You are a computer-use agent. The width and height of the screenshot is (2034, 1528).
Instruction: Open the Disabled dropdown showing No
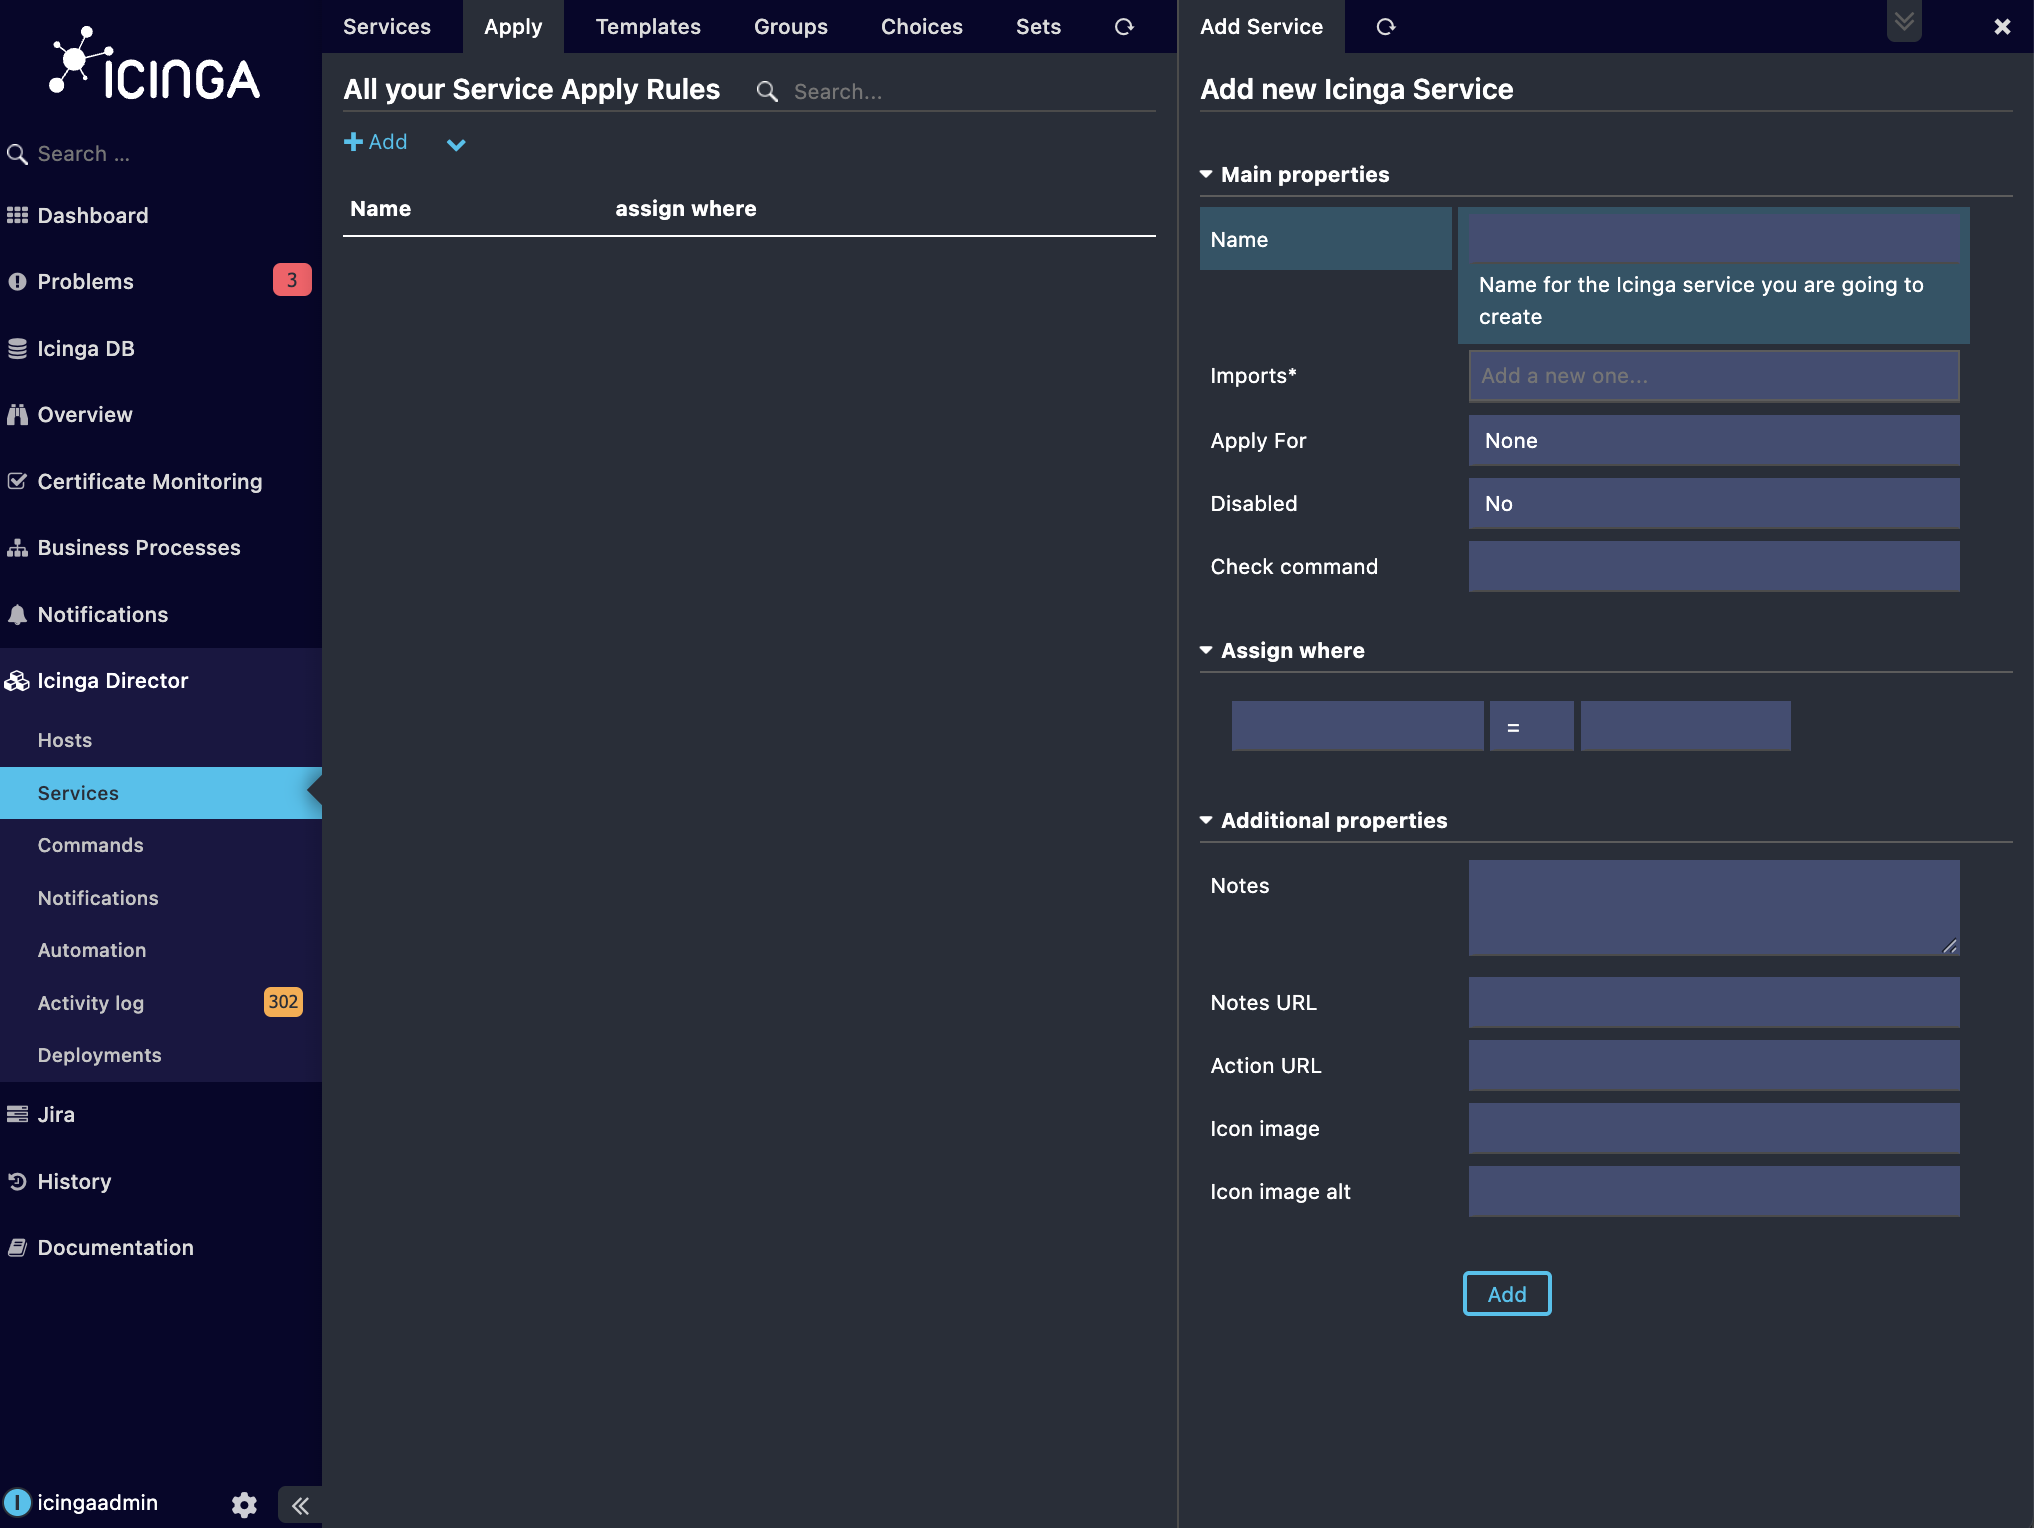(1713, 504)
